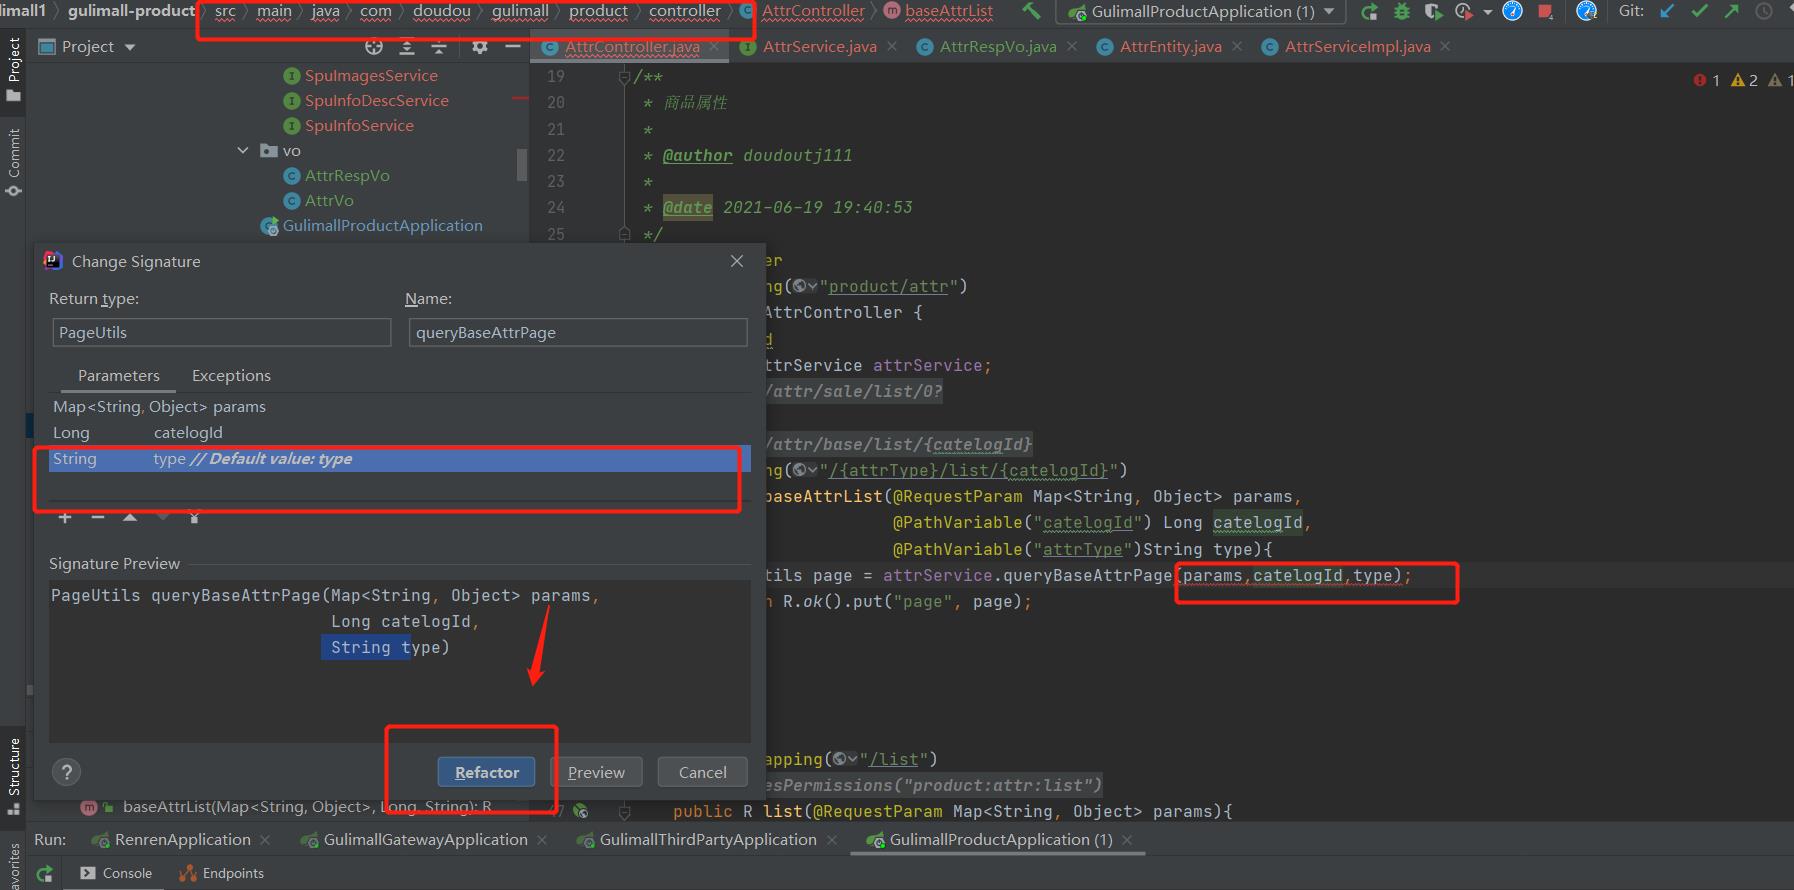
Task: Click the Rerun application icon in top toolbar
Action: point(1369,12)
